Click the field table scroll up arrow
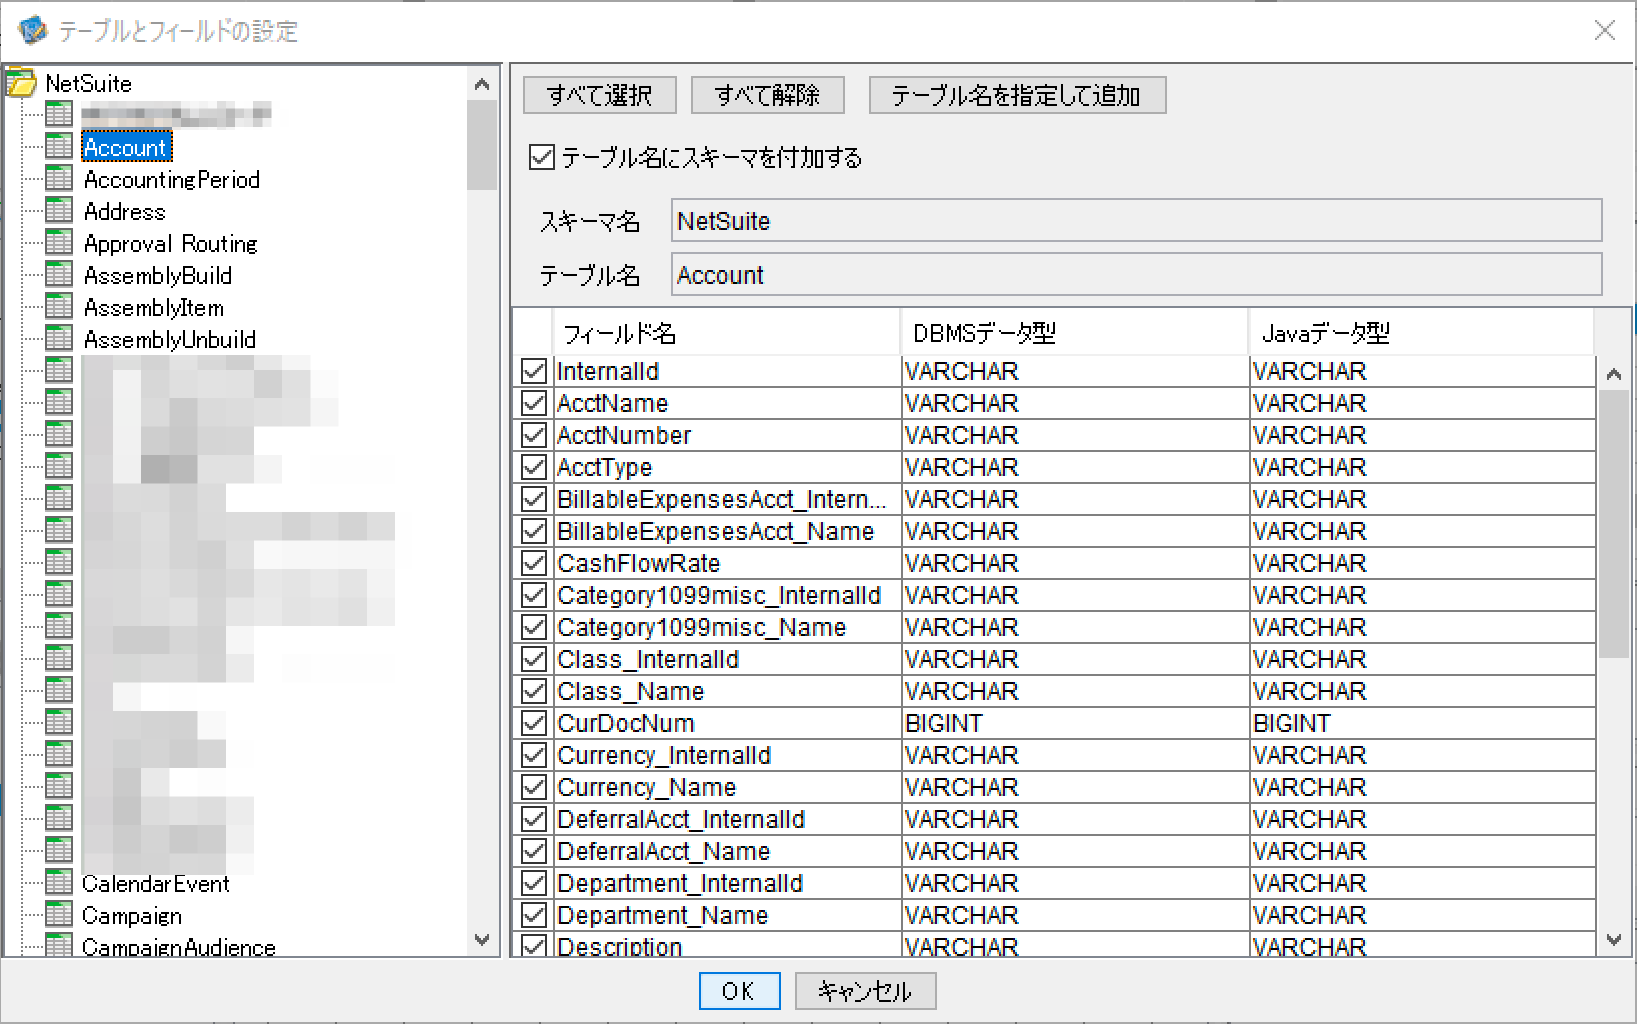1637x1024 pixels. tap(1613, 374)
